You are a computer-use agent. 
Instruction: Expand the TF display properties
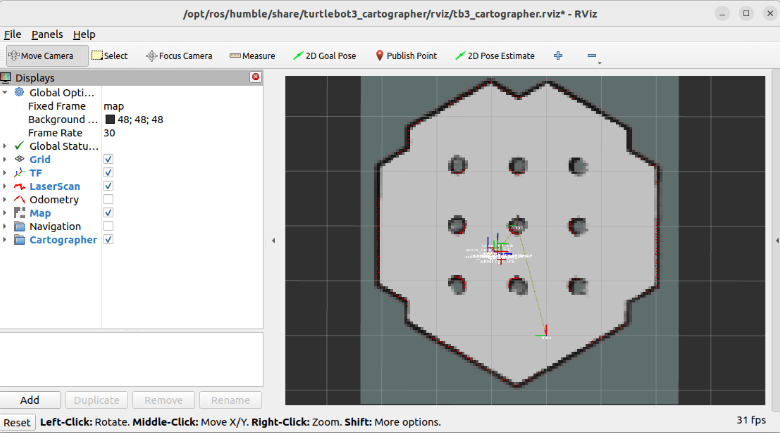coord(5,173)
